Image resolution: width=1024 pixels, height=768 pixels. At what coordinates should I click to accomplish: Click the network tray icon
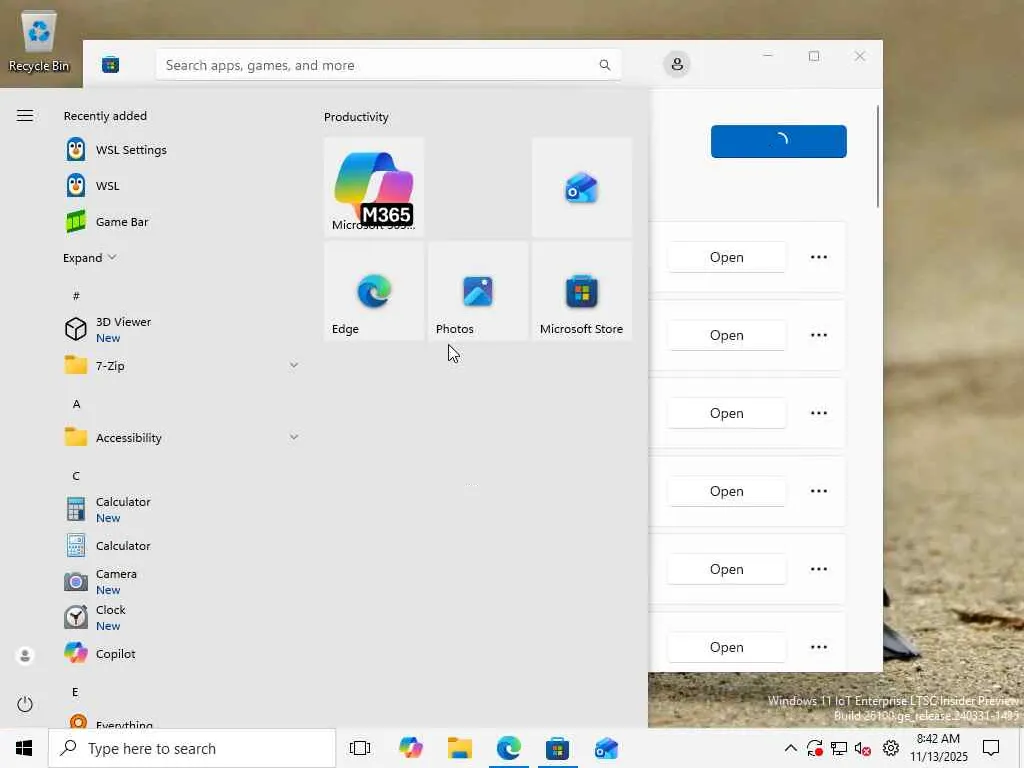click(839, 748)
